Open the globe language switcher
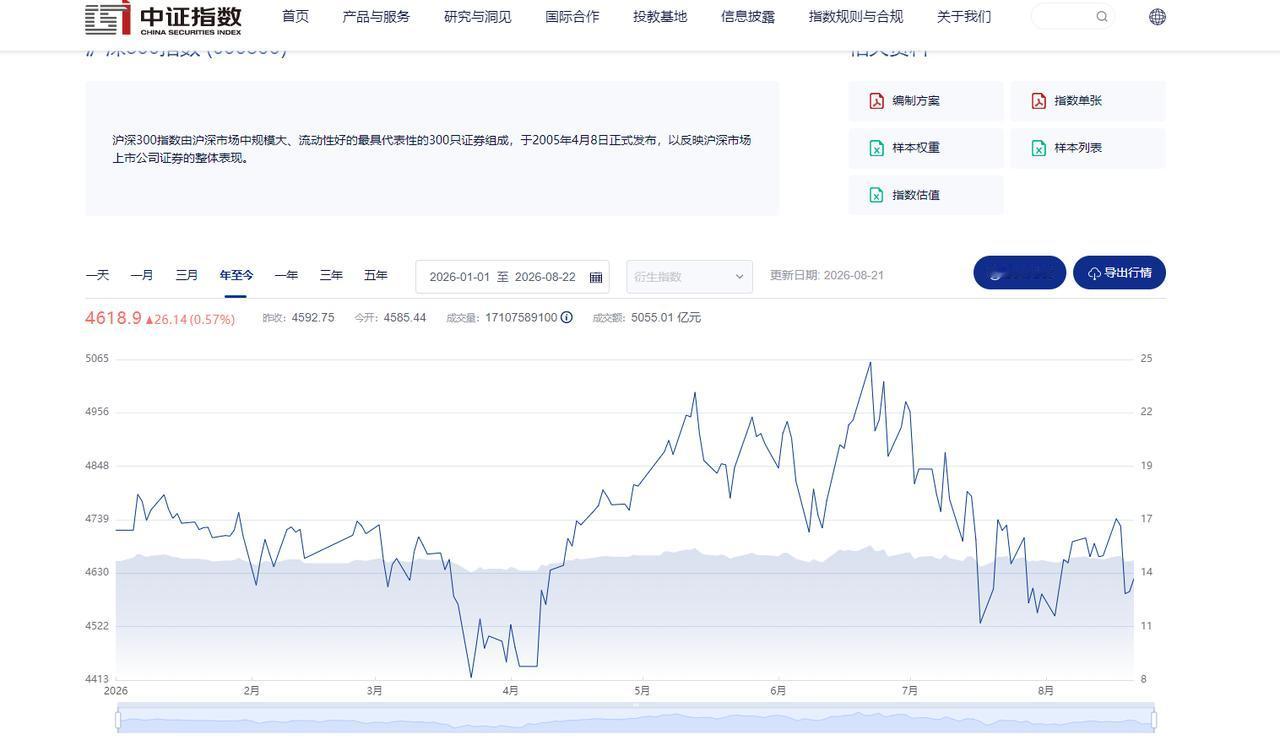The height and width of the screenshot is (756, 1280). (1157, 16)
